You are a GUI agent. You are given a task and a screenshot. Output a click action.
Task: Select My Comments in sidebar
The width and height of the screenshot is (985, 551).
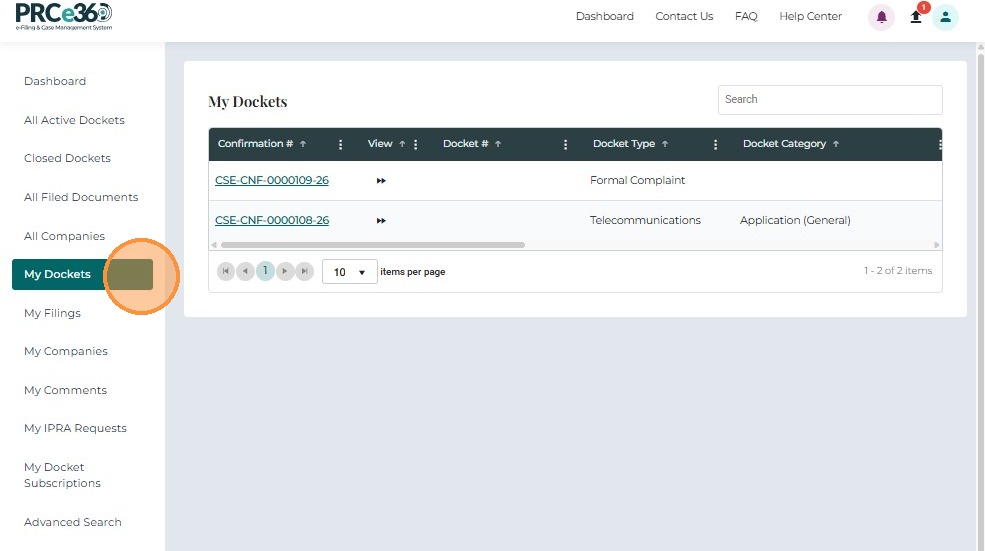click(65, 390)
